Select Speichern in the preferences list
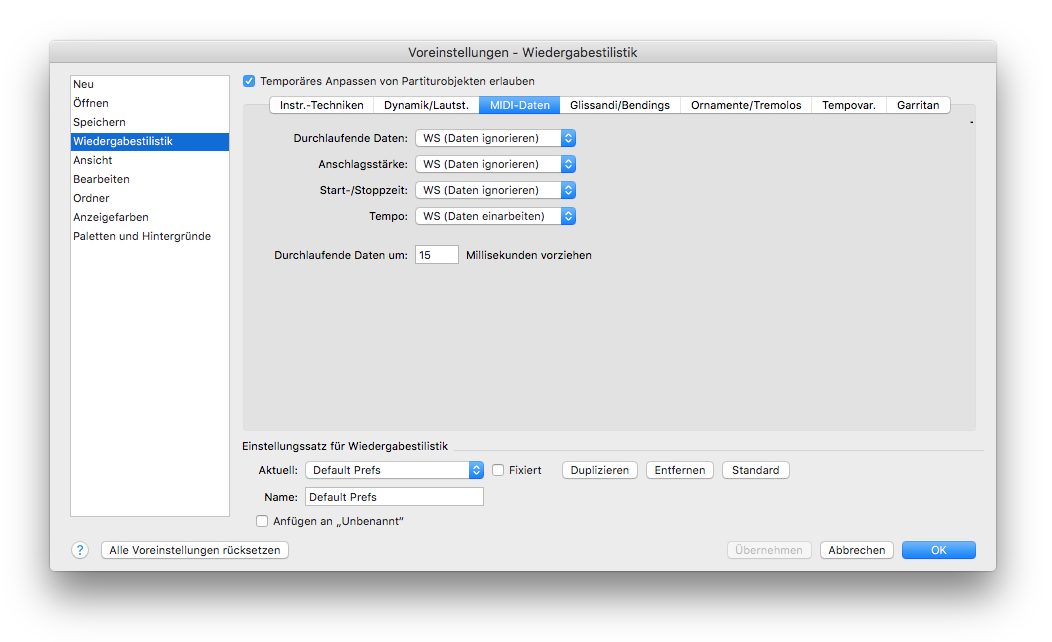Image resolution: width=1052 pixels, height=642 pixels. (x=150, y=122)
